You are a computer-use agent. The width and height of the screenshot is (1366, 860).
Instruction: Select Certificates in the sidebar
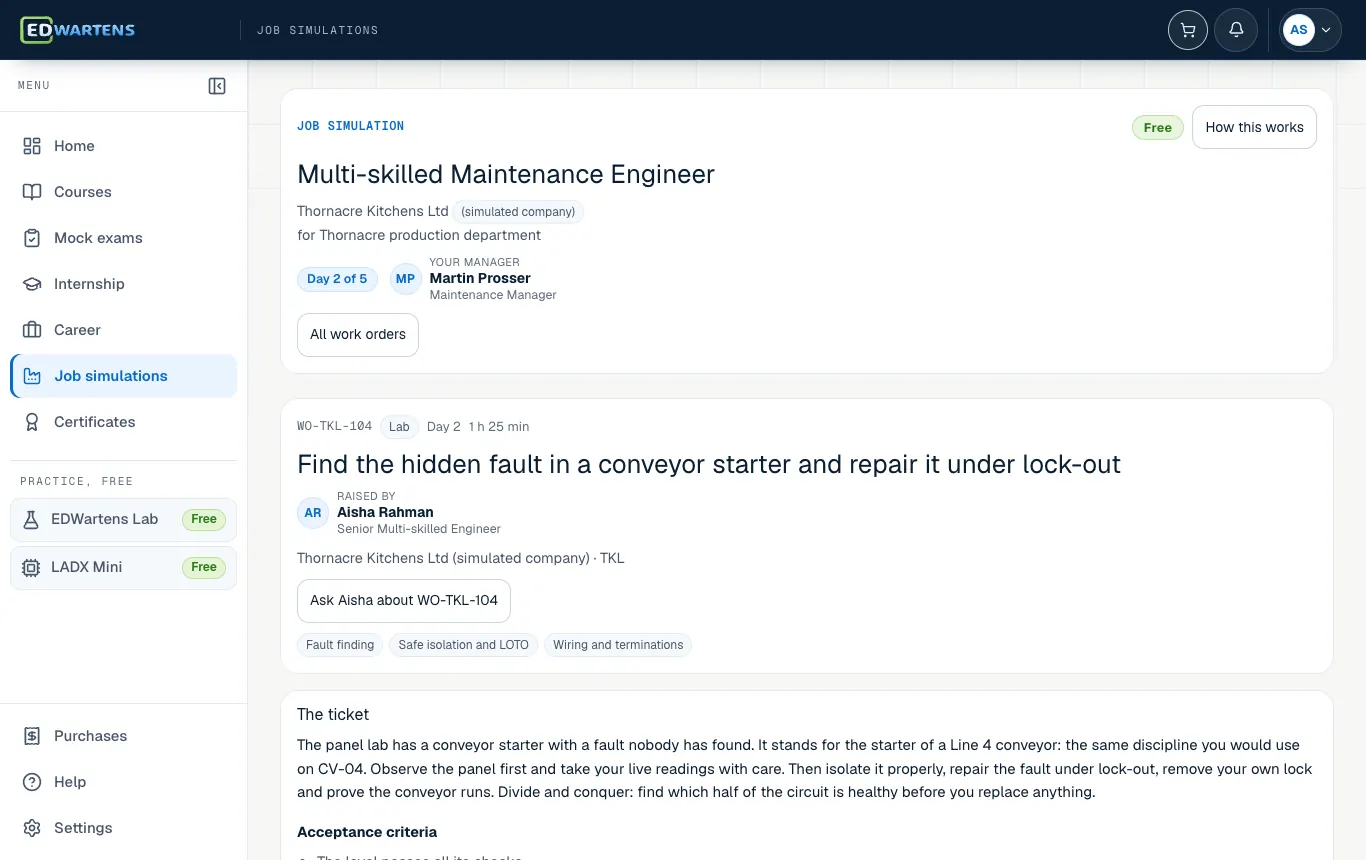click(x=124, y=422)
